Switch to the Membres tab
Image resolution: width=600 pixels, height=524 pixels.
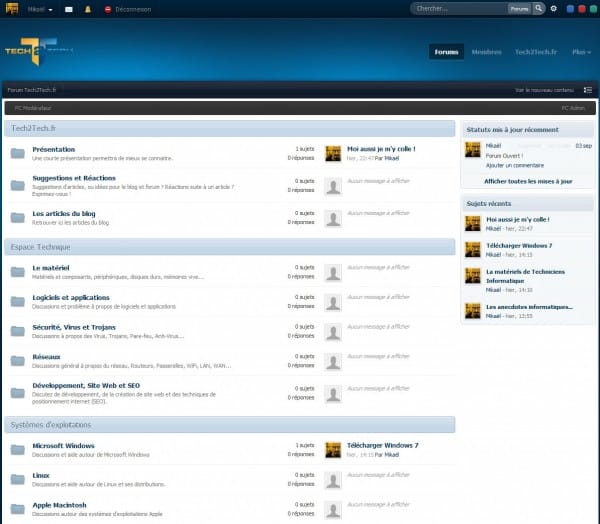486,51
